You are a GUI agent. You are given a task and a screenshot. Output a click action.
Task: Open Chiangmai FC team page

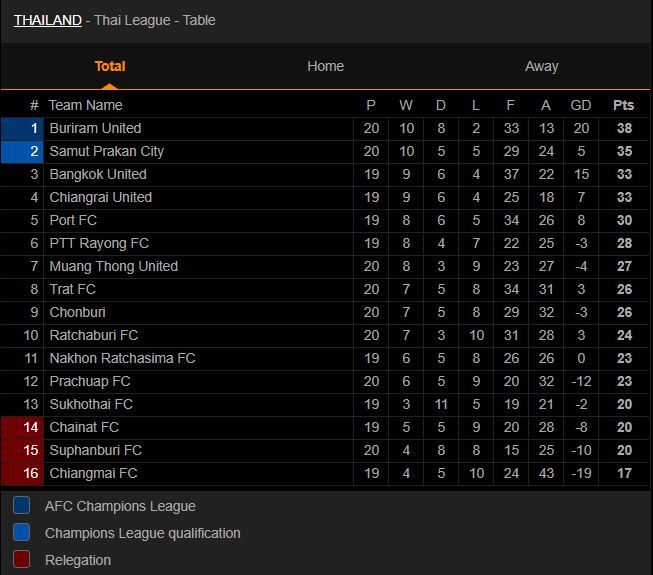pyautogui.click(x=93, y=473)
